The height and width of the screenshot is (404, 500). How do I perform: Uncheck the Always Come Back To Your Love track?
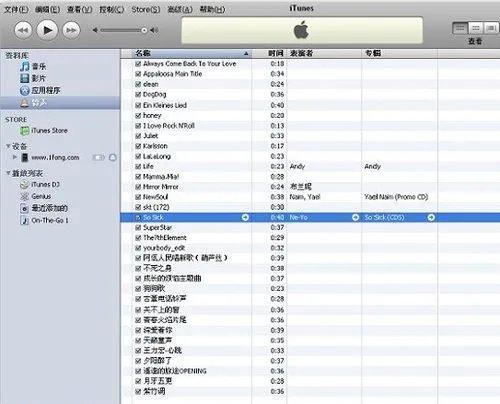[x=138, y=64]
